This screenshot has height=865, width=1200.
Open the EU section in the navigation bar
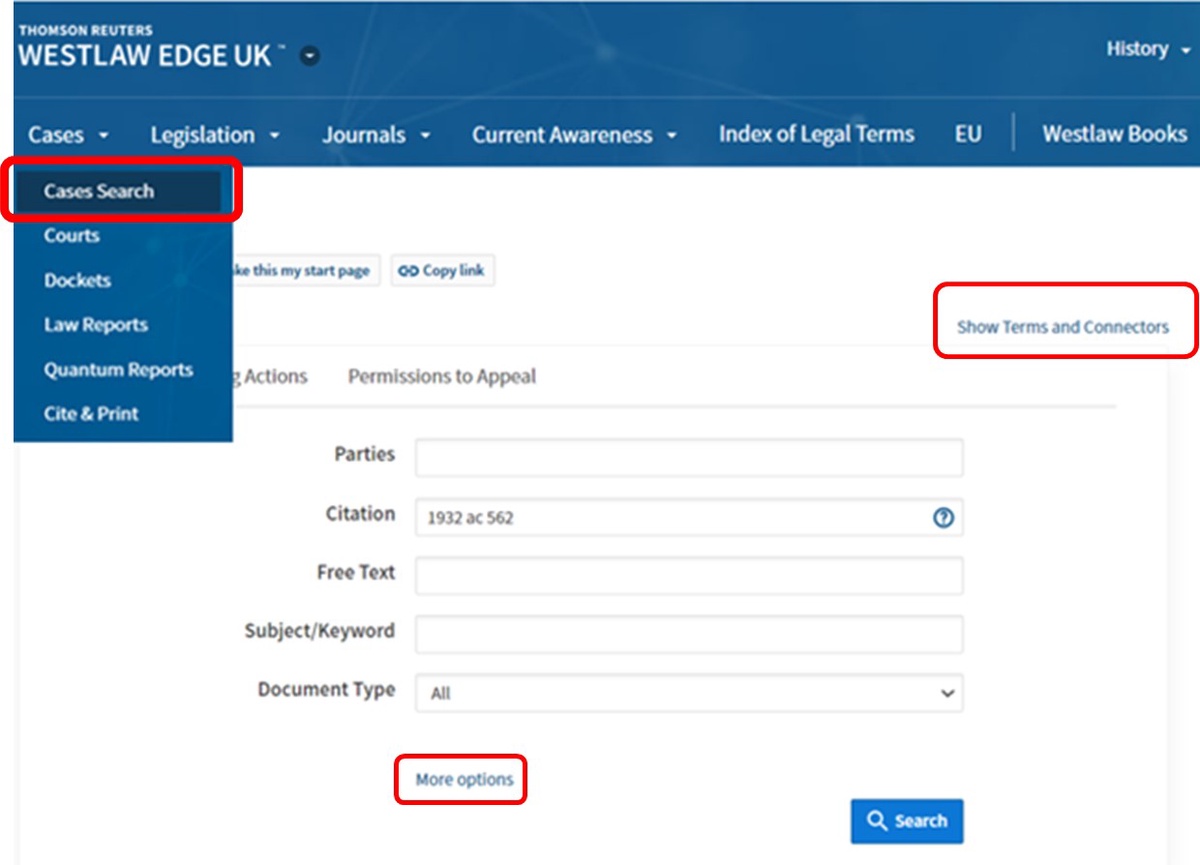(967, 133)
